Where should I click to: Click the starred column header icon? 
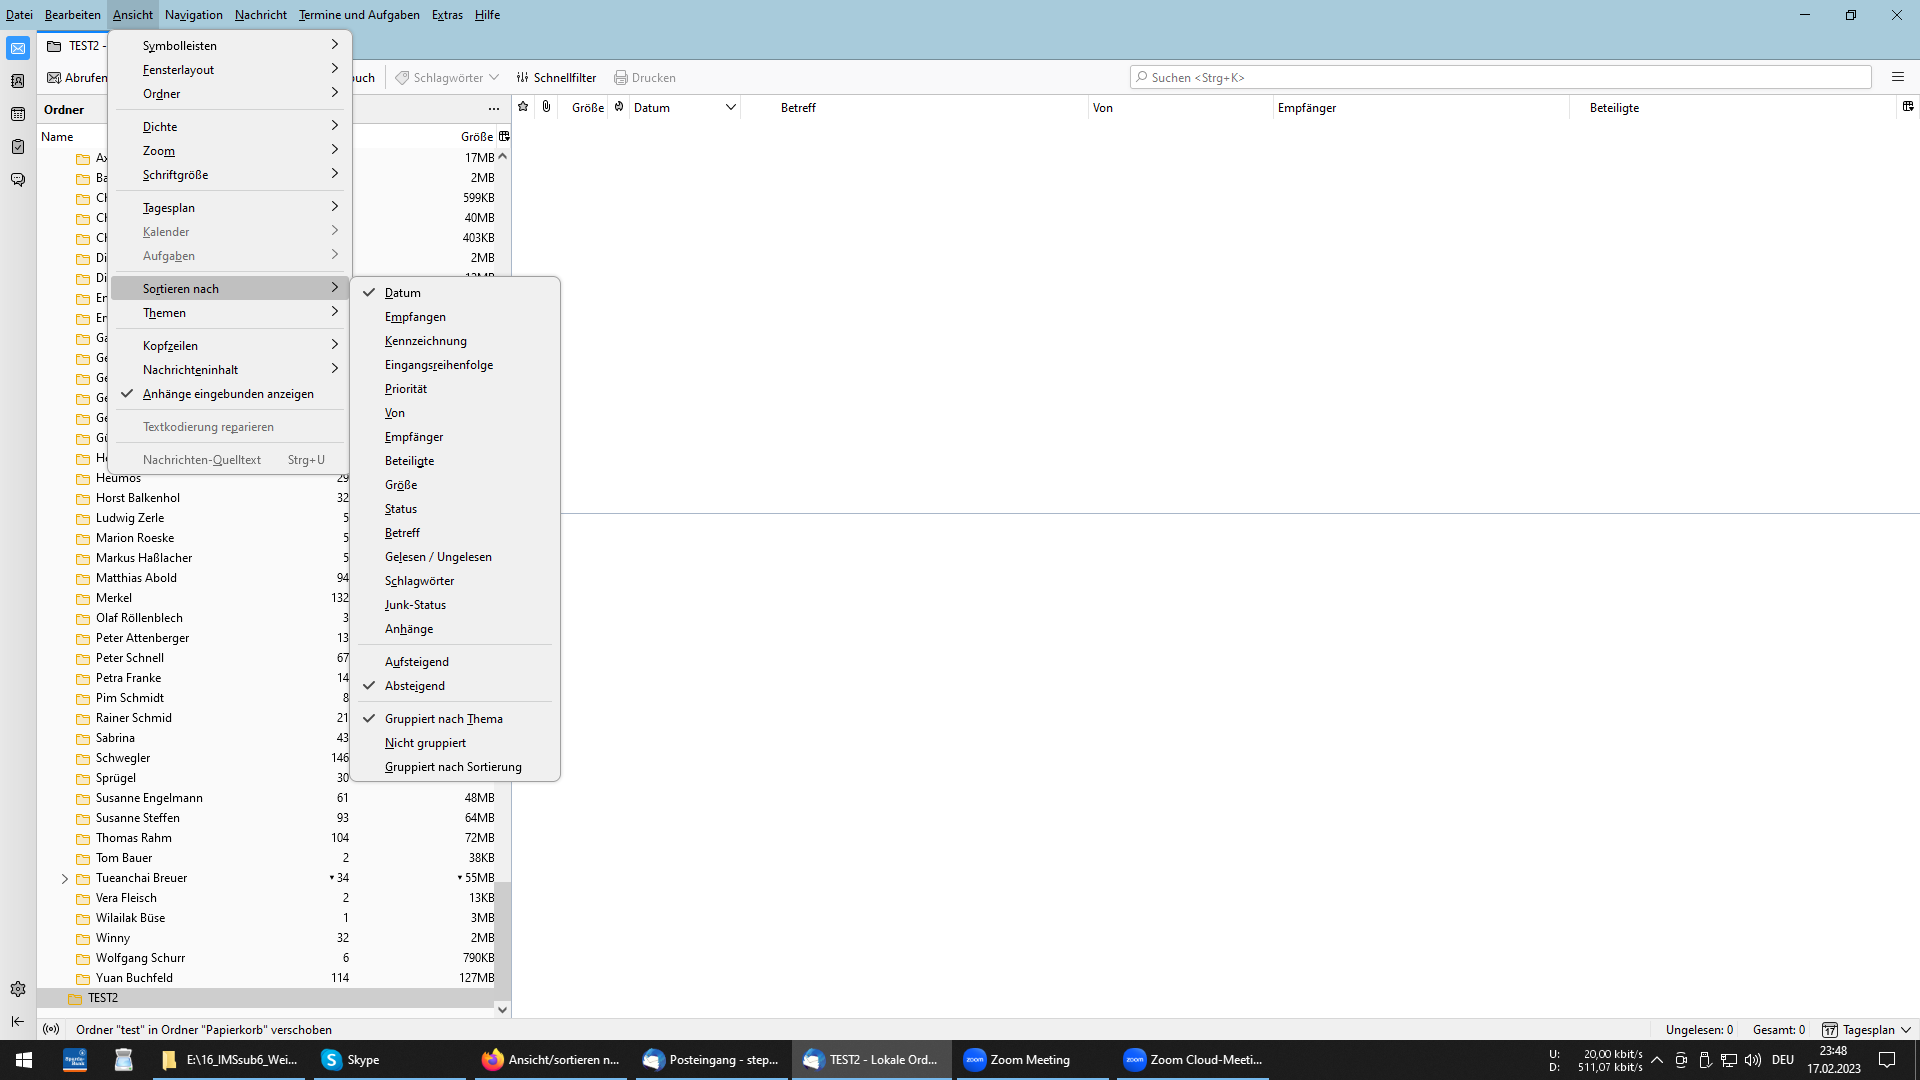point(523,107)
